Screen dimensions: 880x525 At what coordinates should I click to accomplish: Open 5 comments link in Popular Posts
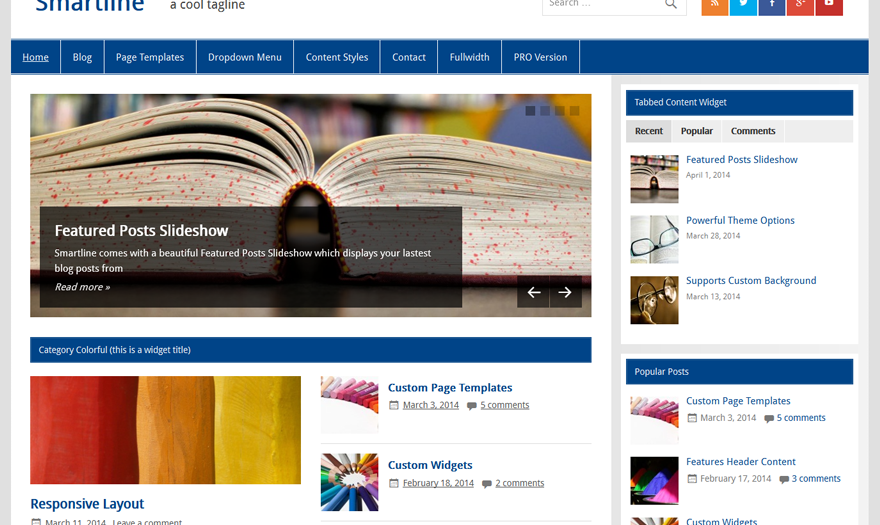click(801, 418)
